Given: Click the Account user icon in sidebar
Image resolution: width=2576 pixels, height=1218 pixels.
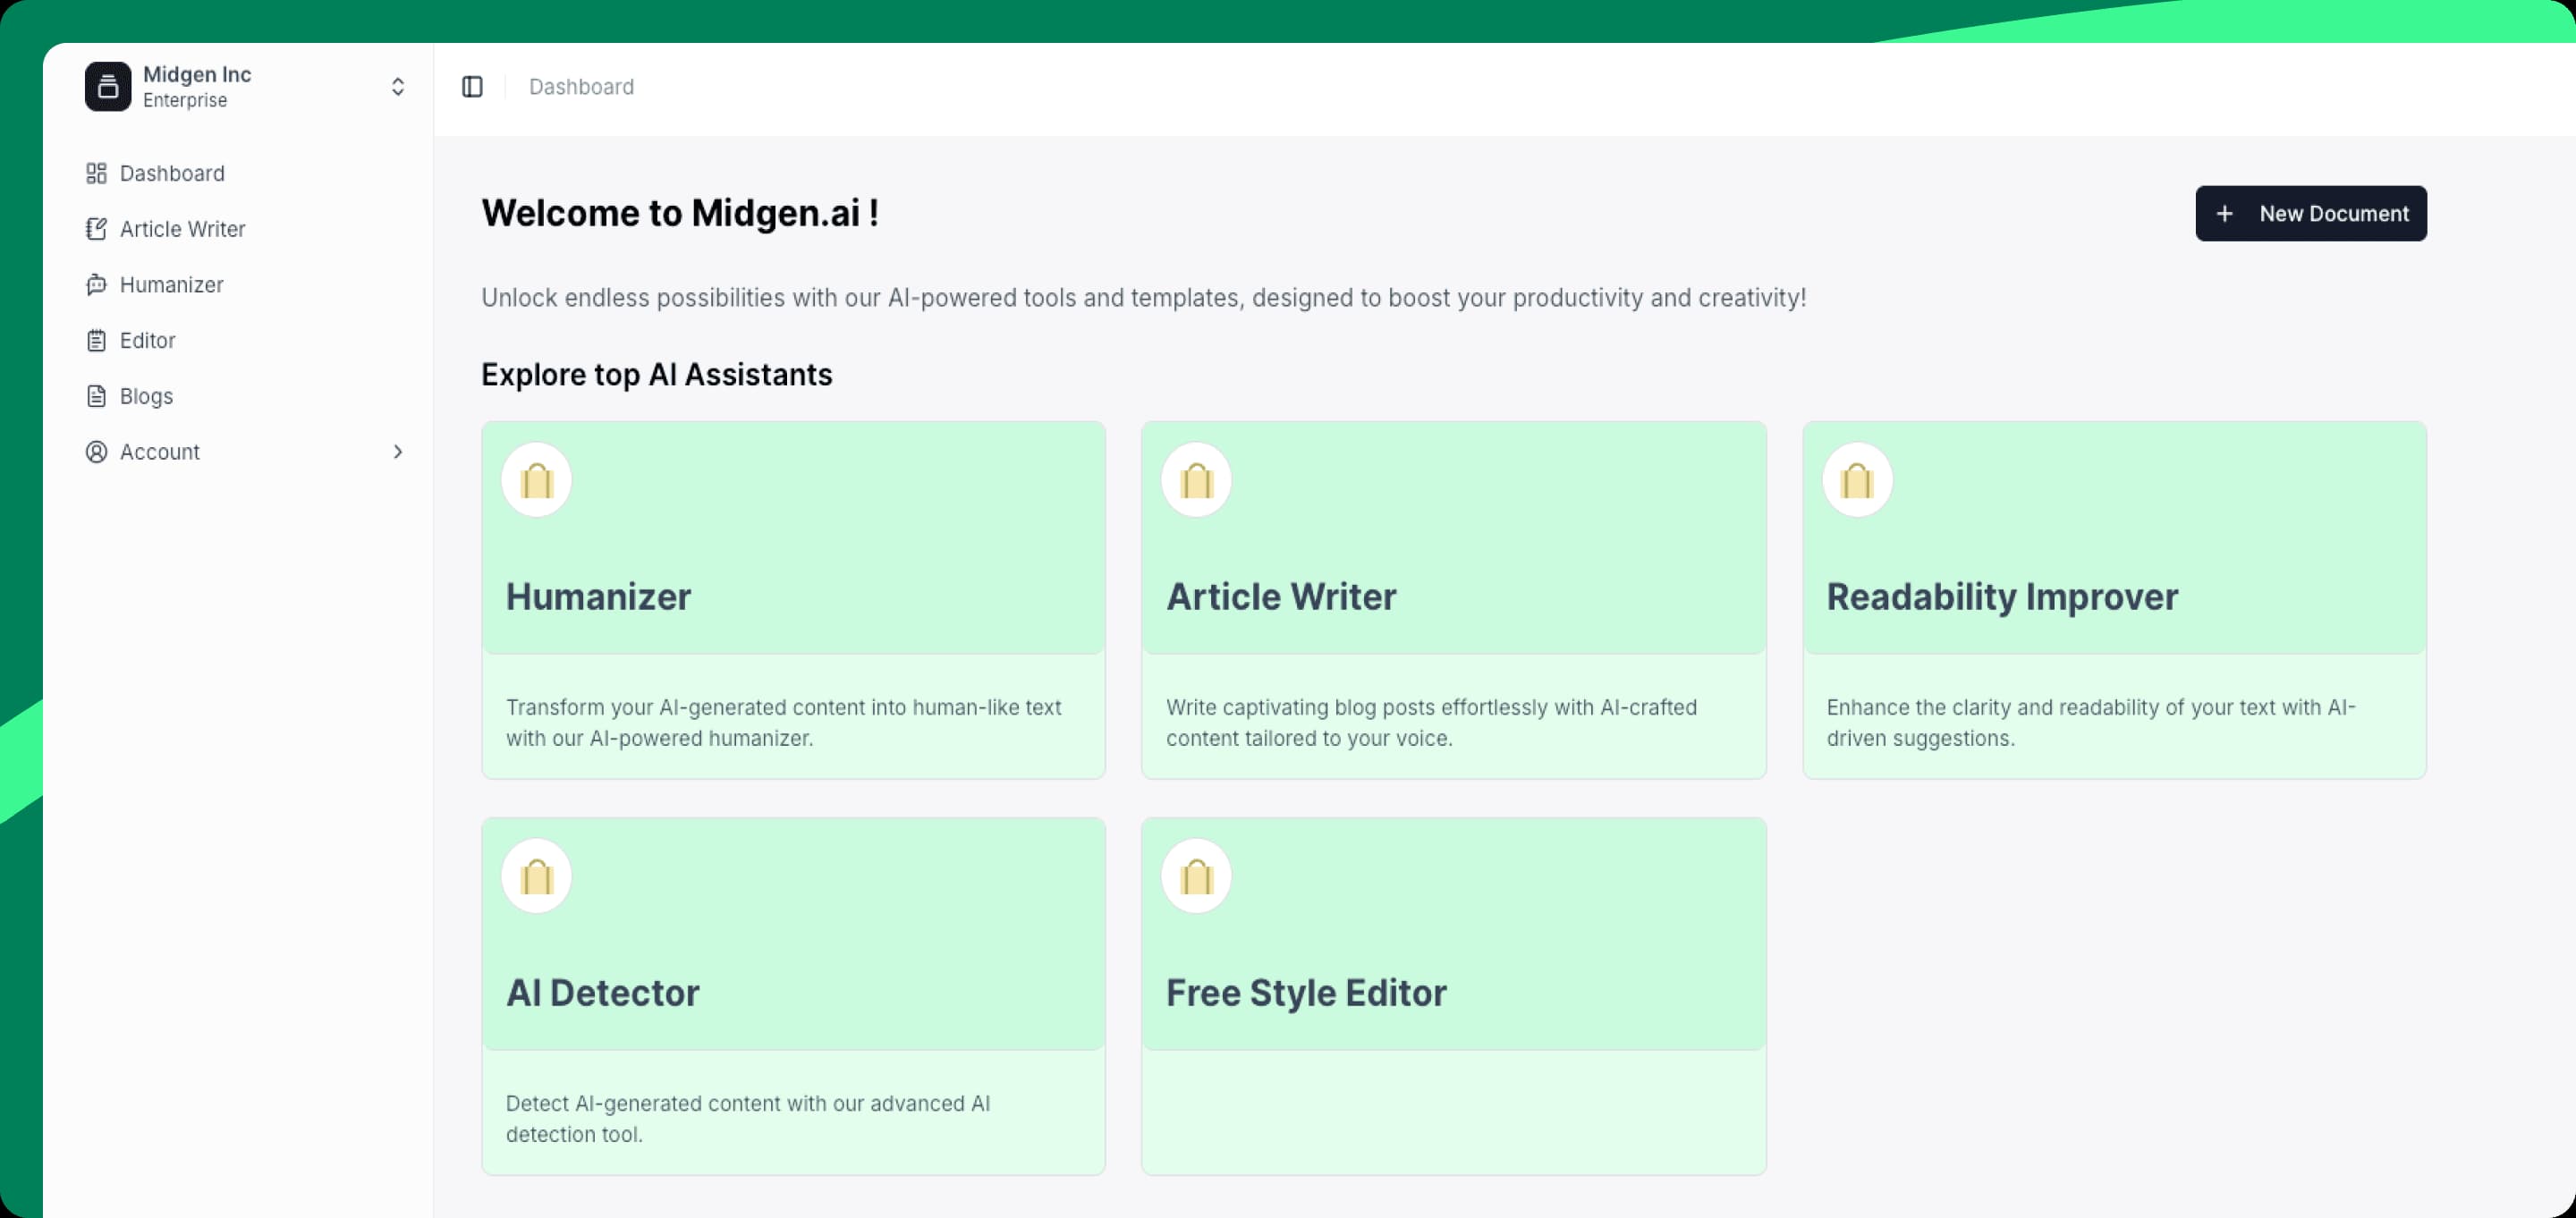Looking at the screenshot, I should coord(96,451).
